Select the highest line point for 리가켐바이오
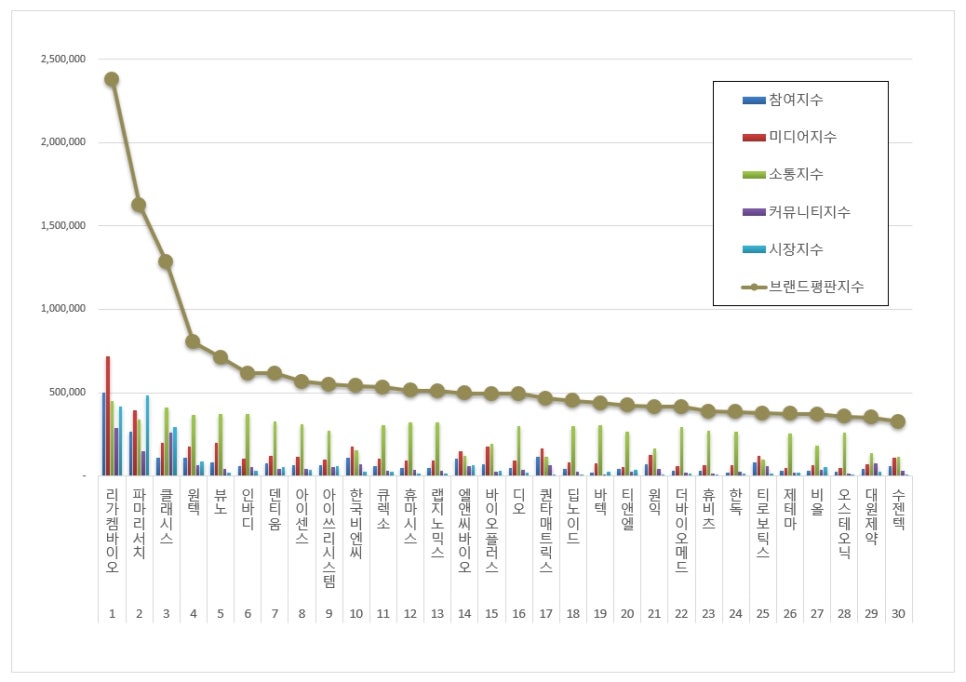The image size is (966, 682). pyautogui.click(x=111, y=79)
